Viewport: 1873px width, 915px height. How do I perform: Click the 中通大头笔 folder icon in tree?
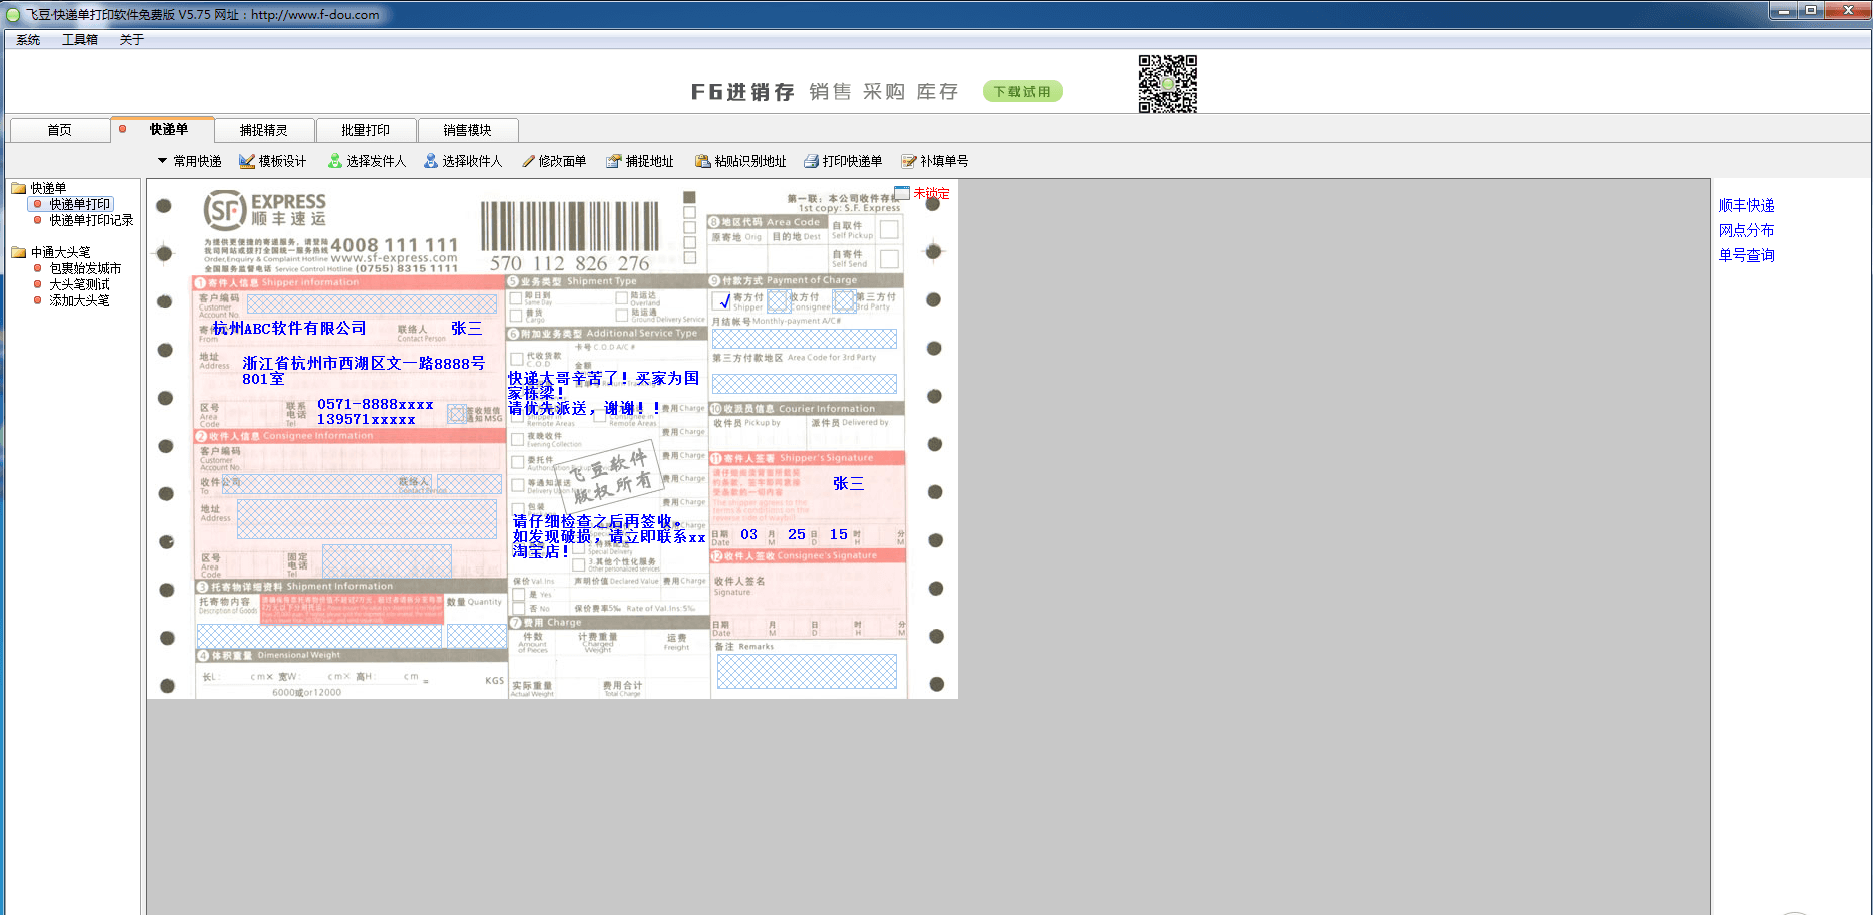(18, 252)
